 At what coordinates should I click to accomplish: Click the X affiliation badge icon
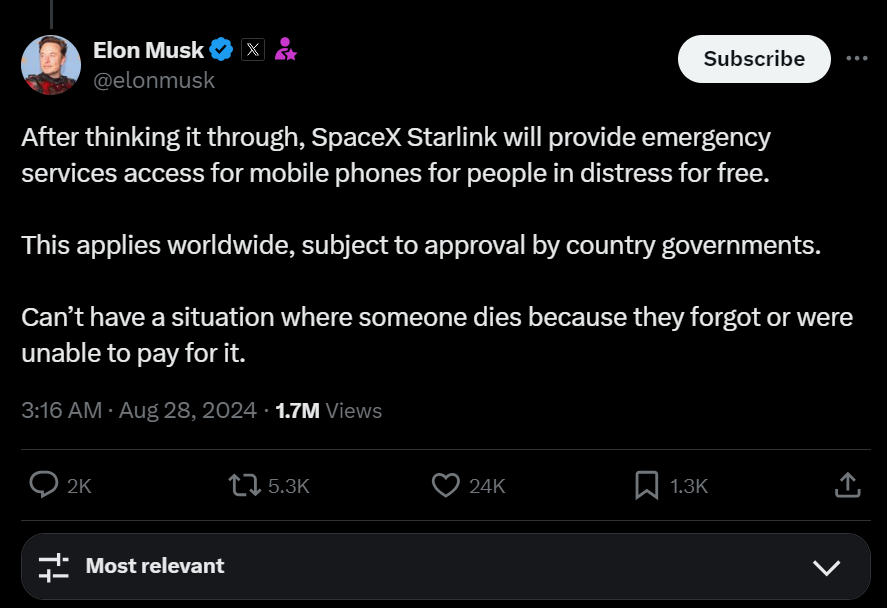[x=253, y=49]
